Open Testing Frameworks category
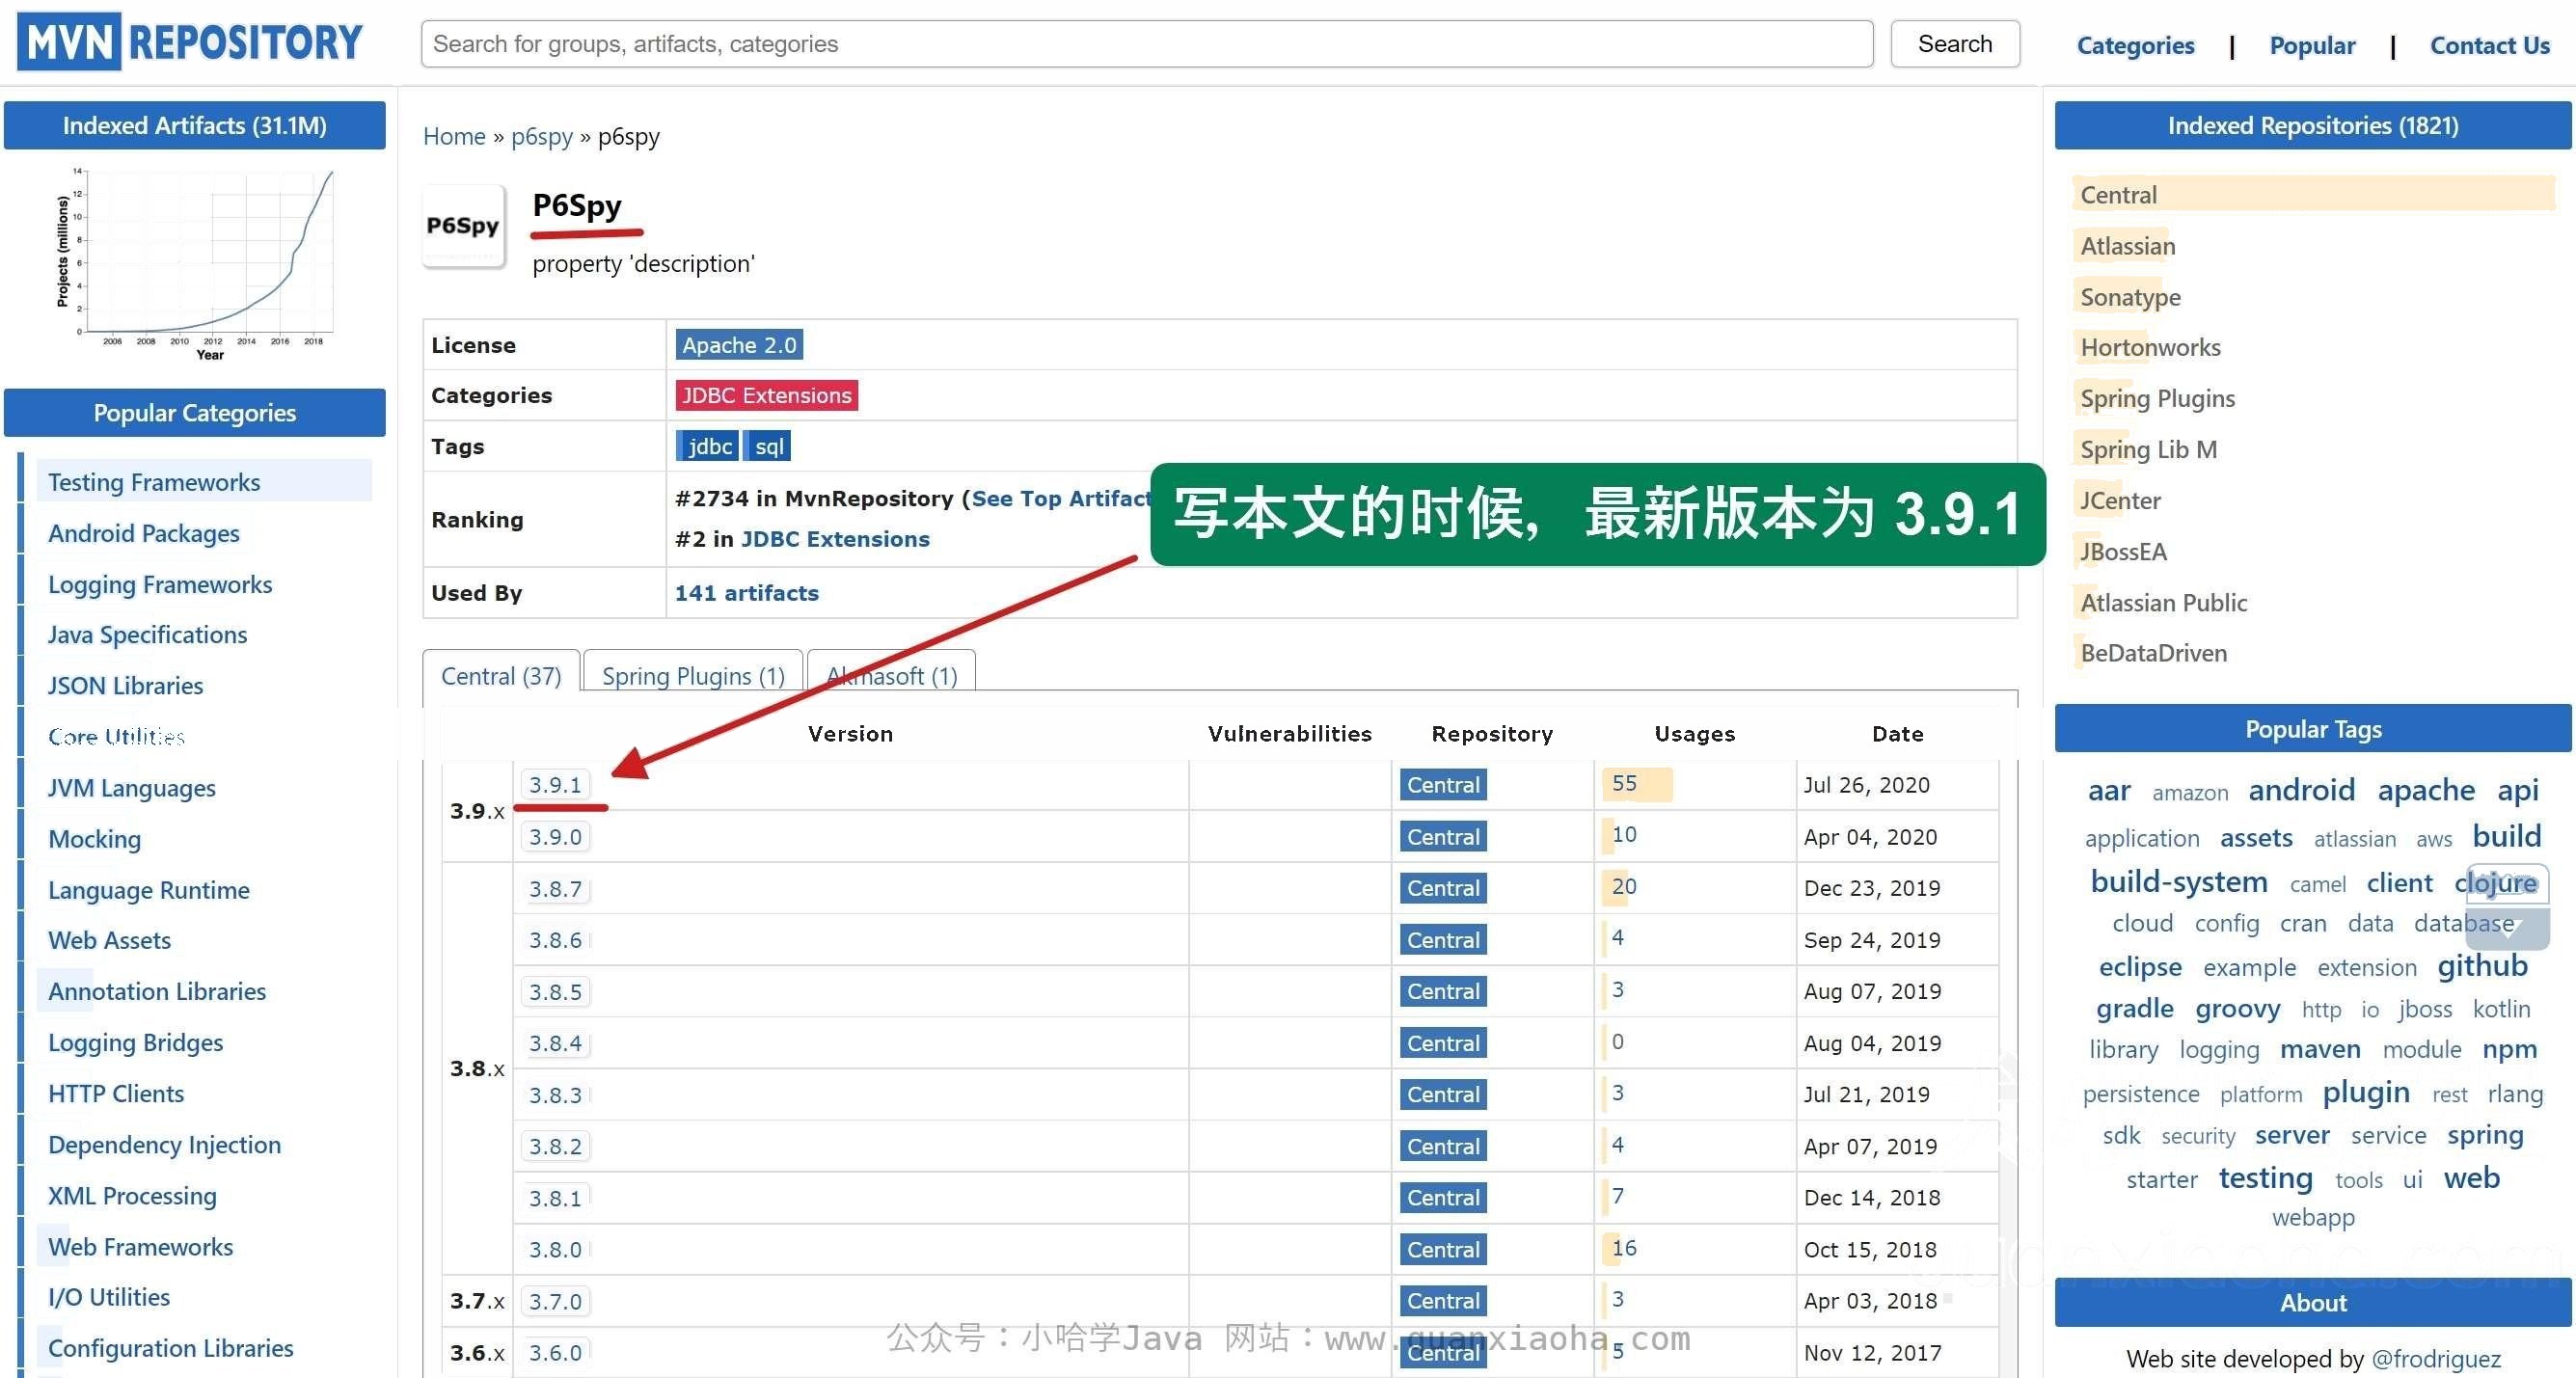The width and height of the screenshot is (2576, 1378). [x=154, y=482]
